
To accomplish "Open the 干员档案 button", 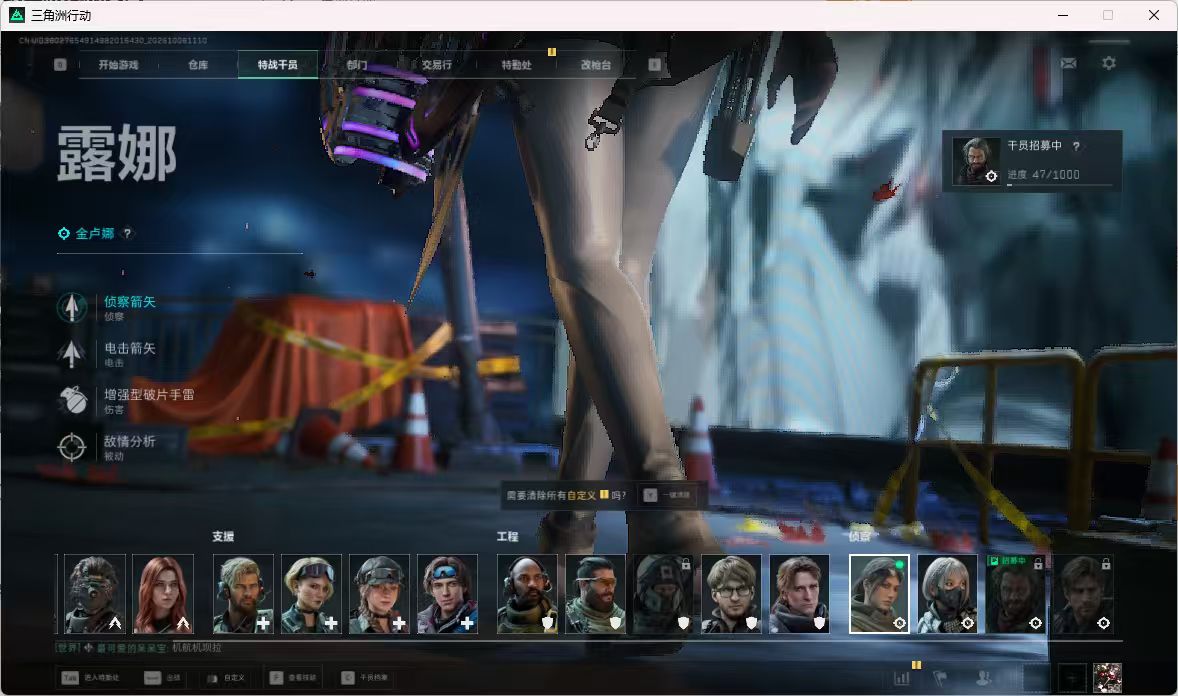I will [x=365, y=678].
